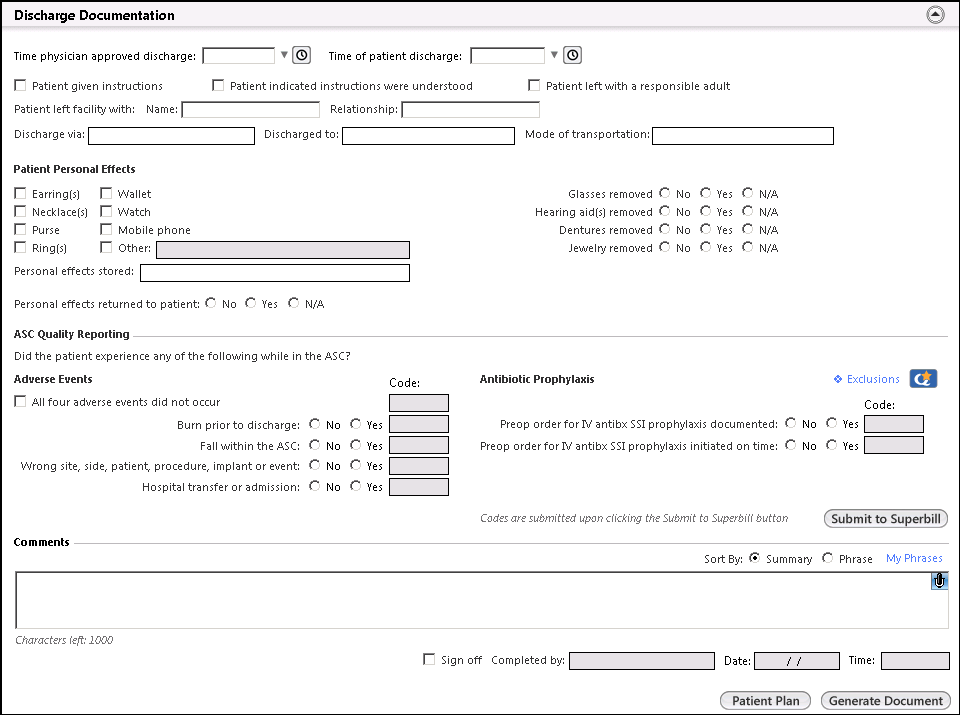This screenshot has width=960, height=715.
Task: Select No for Preop prophylaxis initiated on time
Action: 791,445
